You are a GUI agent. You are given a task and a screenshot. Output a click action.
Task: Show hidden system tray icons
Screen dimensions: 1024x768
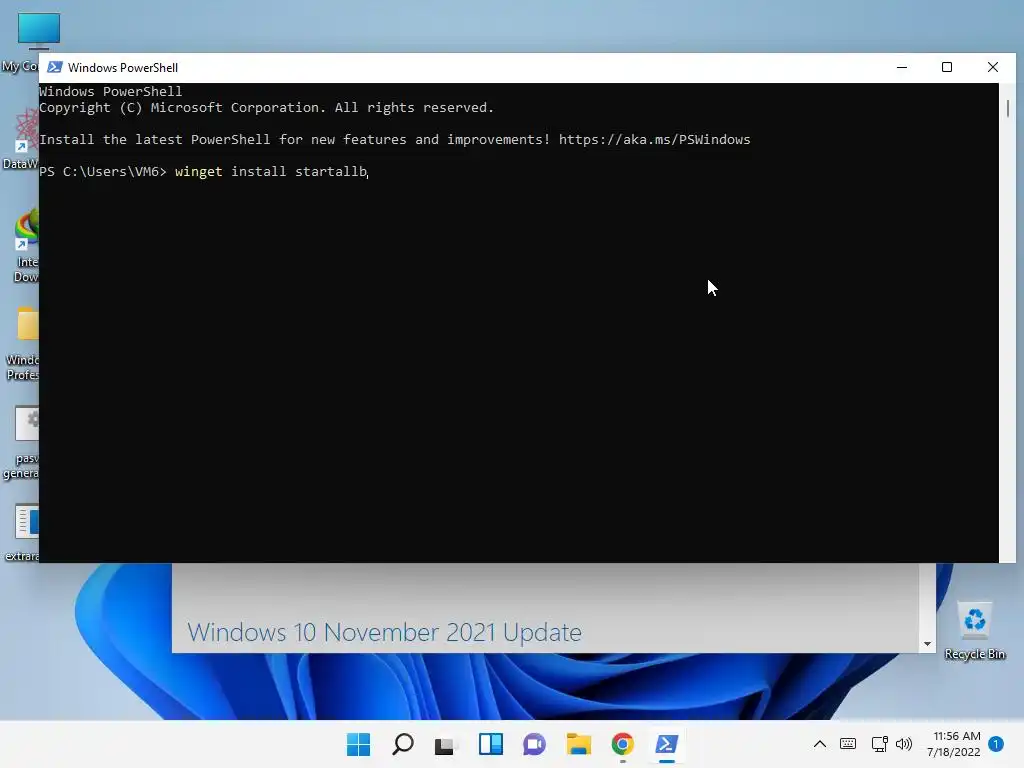[x=820, y=744]
